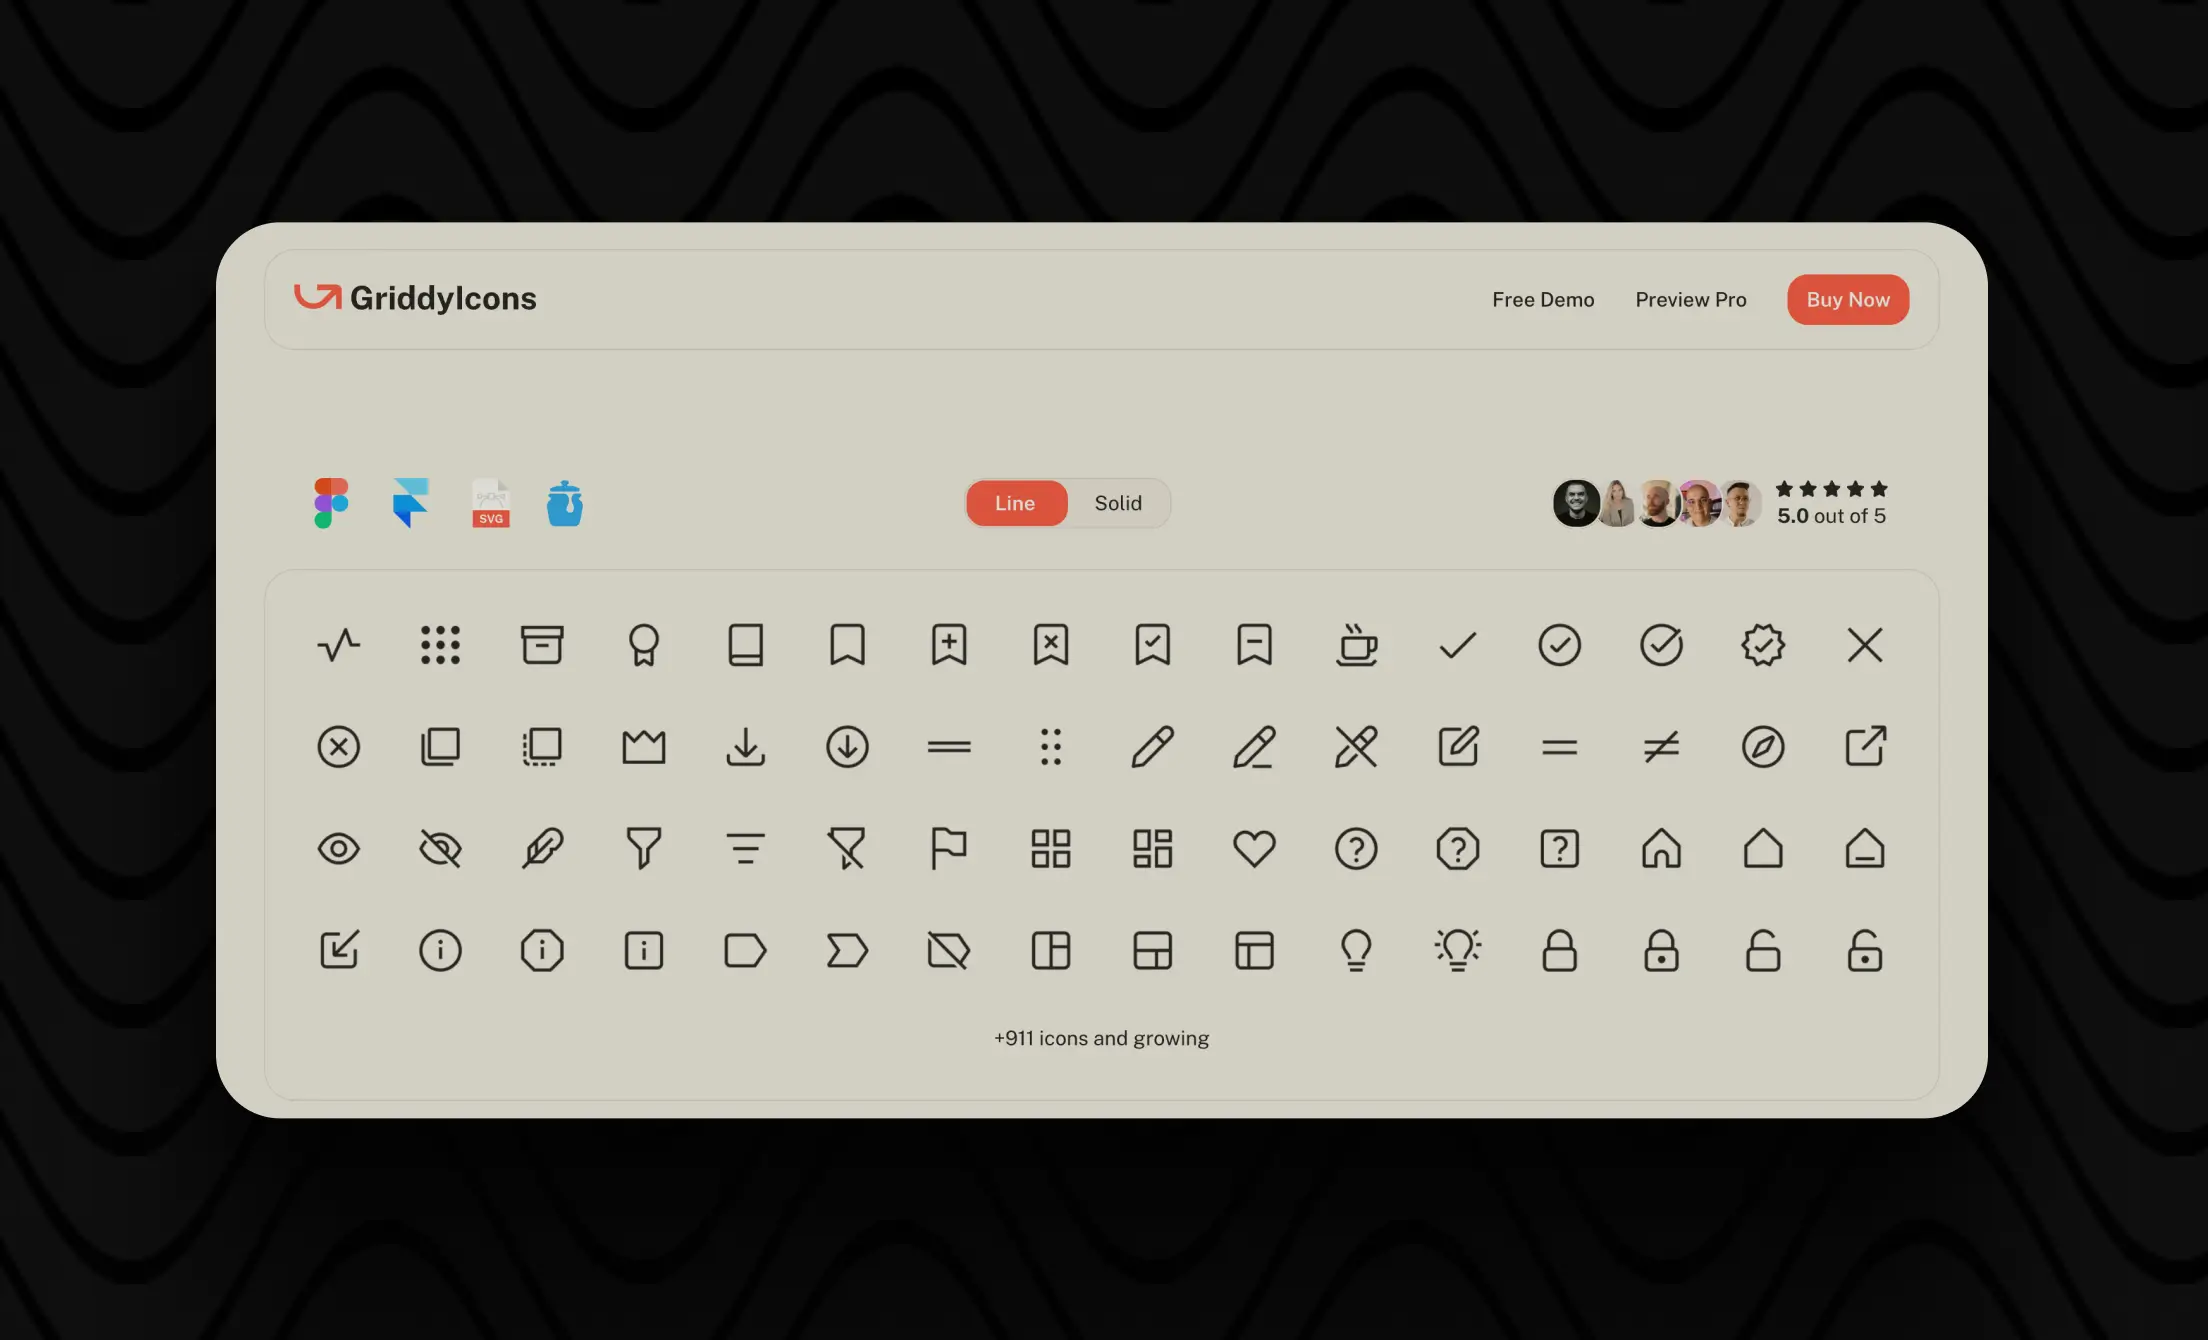
Task: Click the SVG file format icon
Action: tap(490, 501)
